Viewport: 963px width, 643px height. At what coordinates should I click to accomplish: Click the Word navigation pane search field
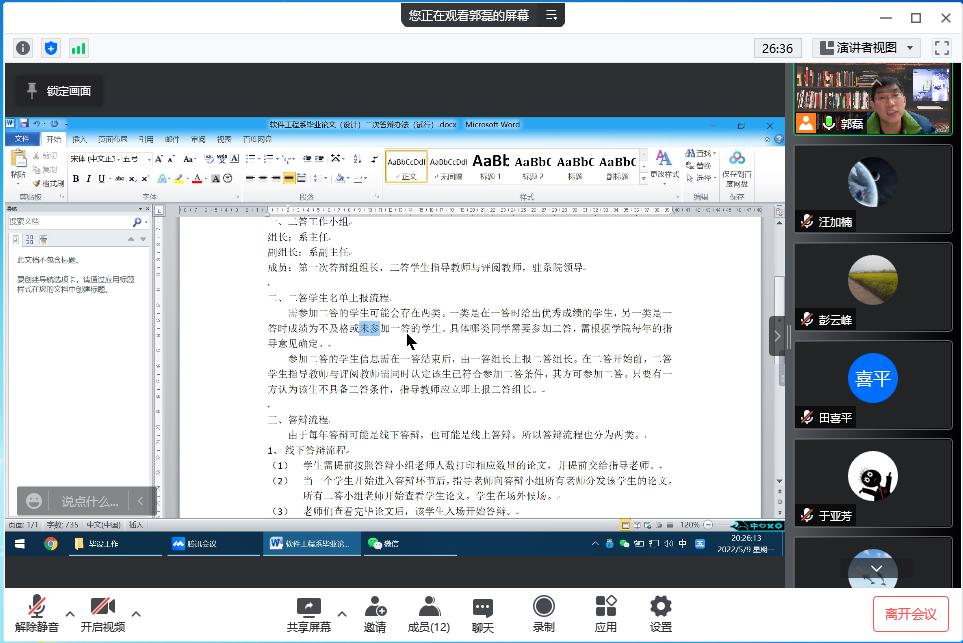click(69, 221)
